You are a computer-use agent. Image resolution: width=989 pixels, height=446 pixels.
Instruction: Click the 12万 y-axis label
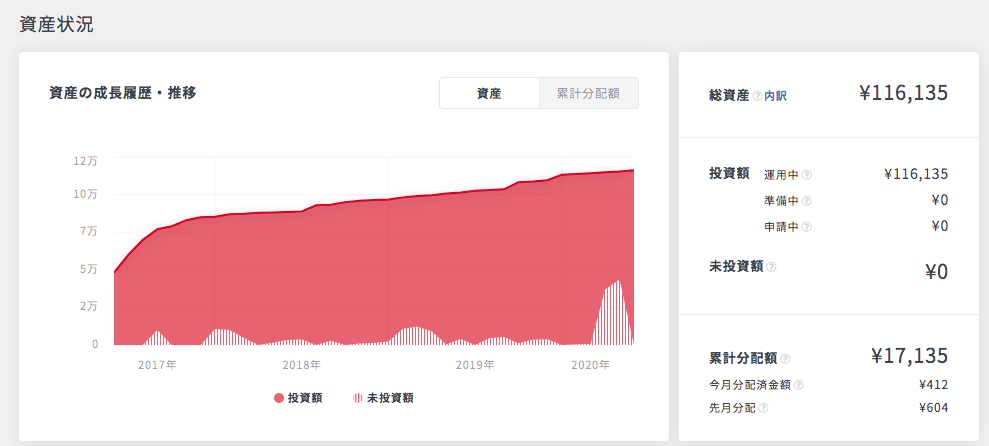[86, 161]
